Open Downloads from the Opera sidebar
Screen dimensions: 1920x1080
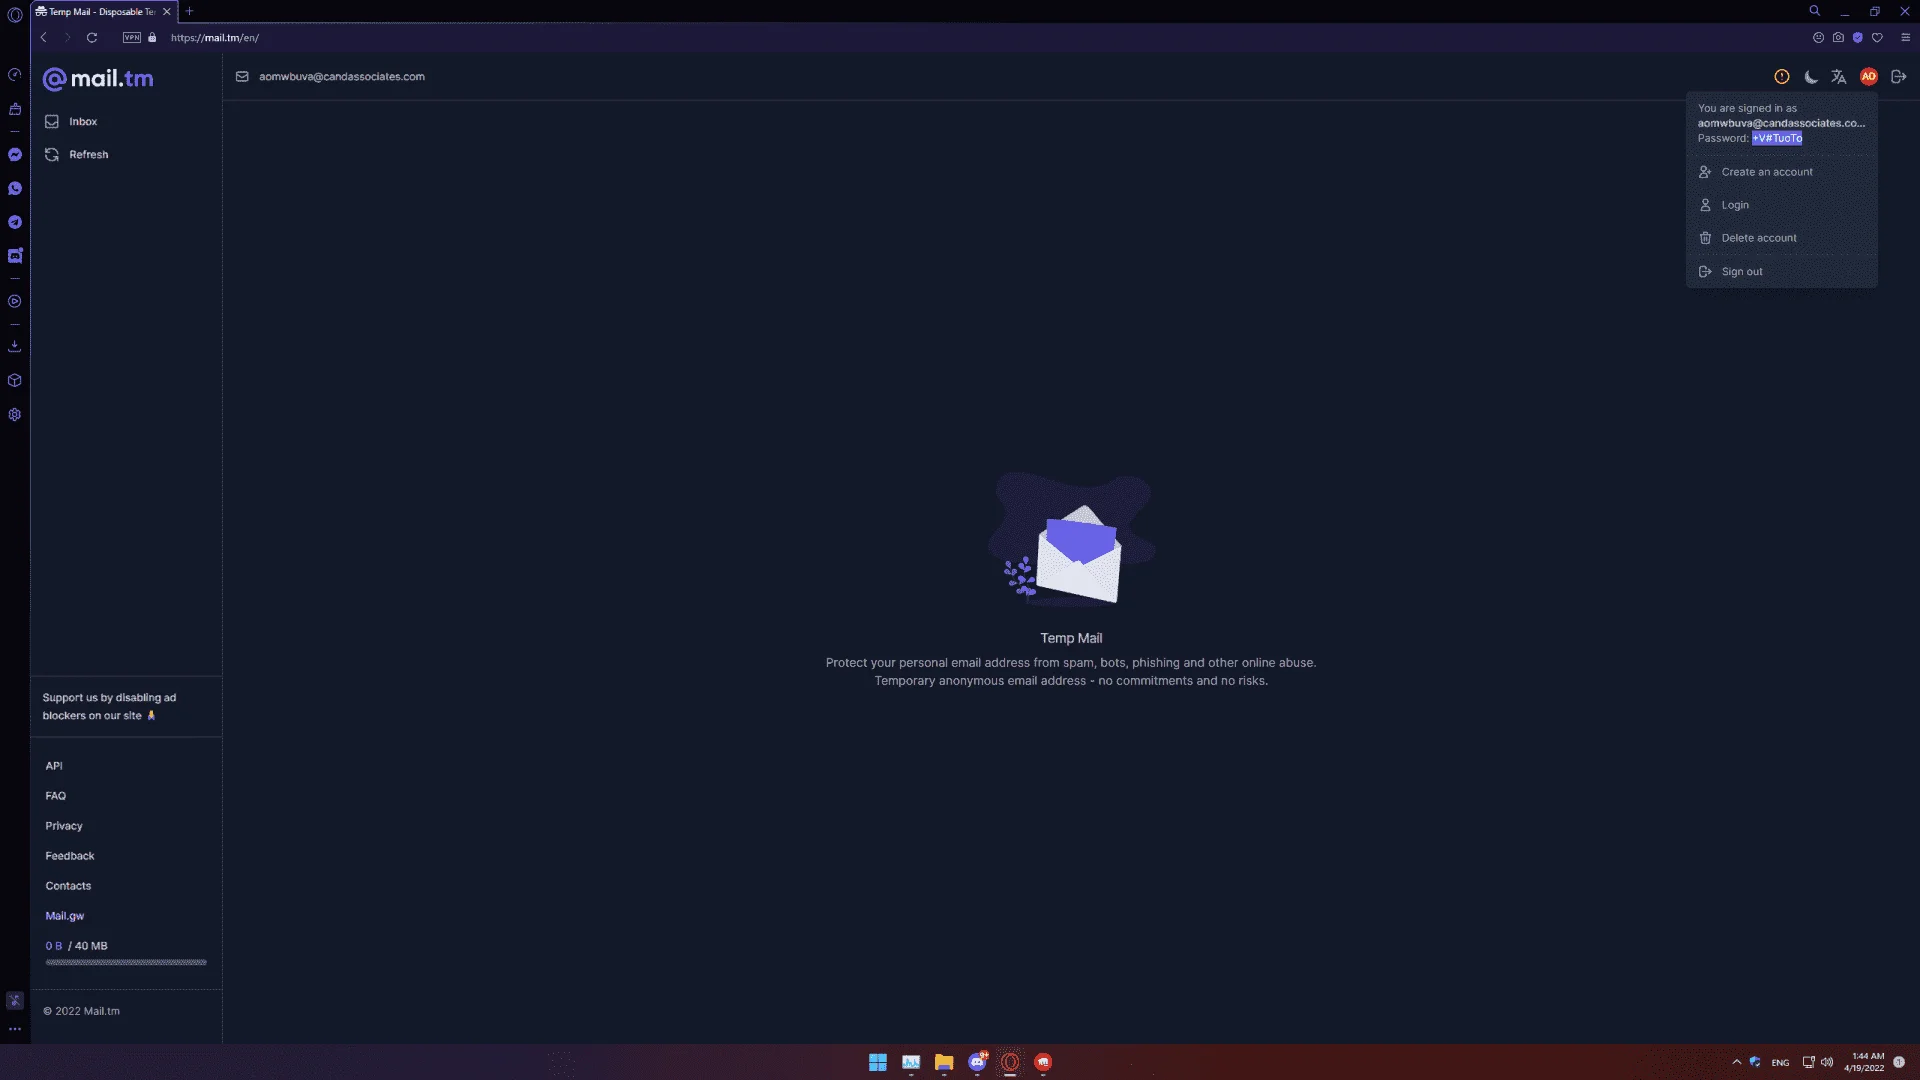[x=15, y=346]
